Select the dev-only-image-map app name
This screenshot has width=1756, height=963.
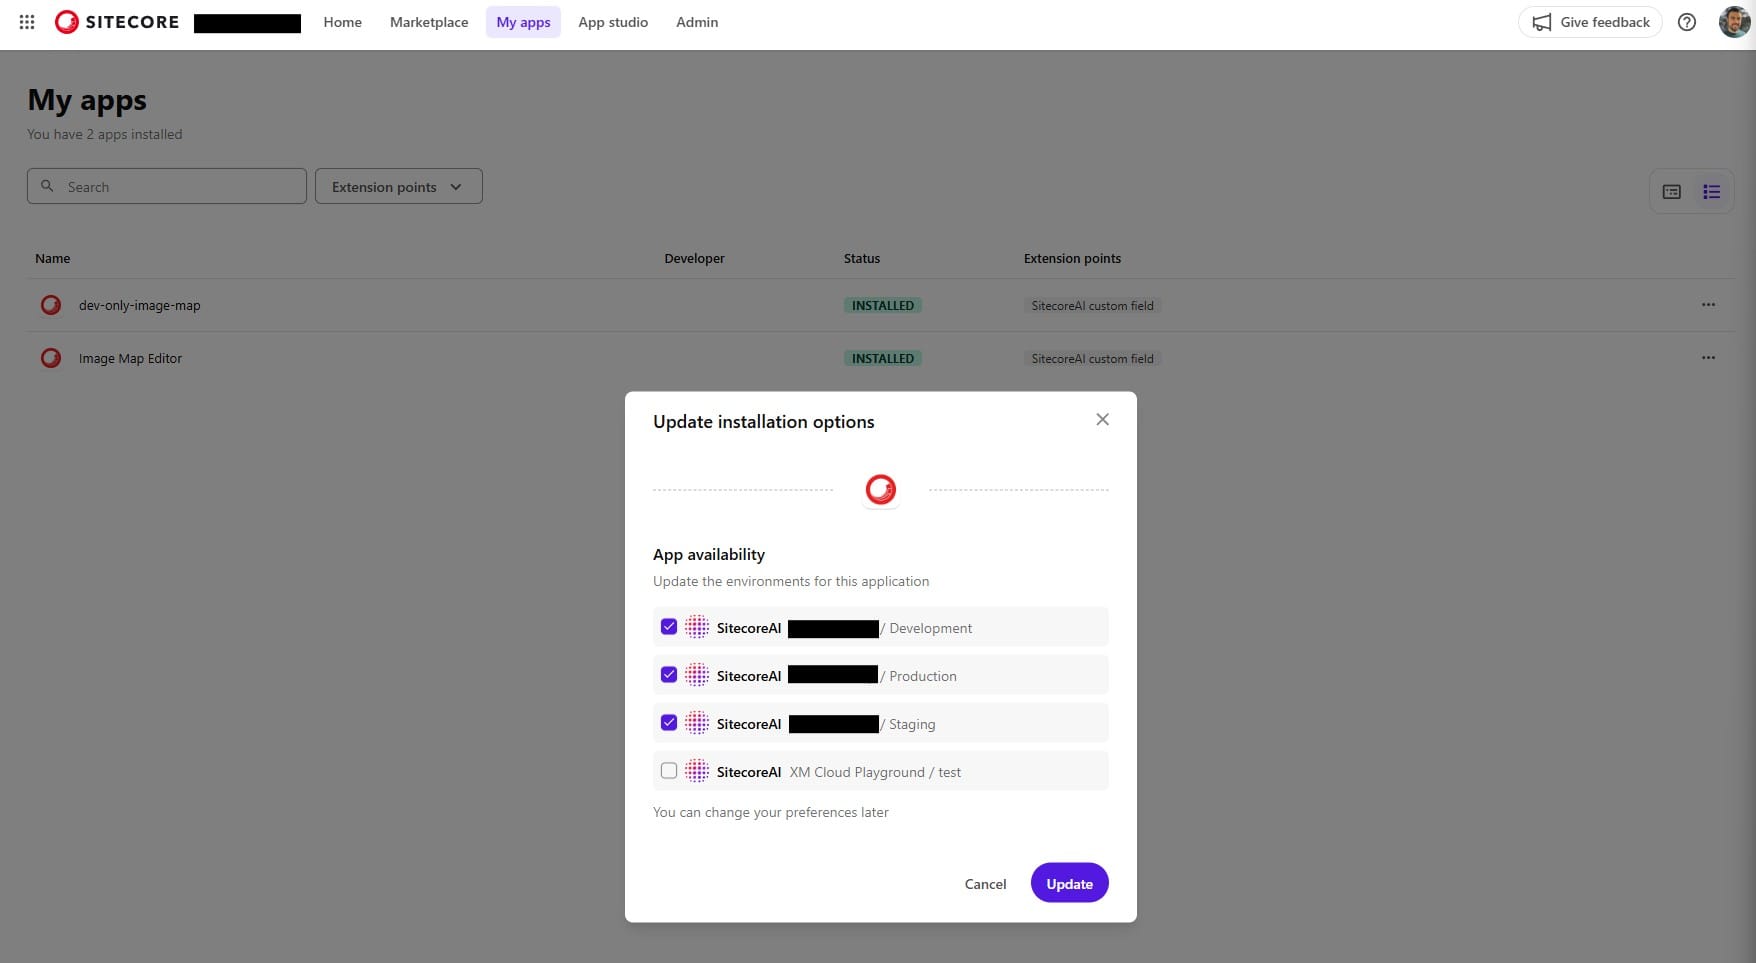coord(140,306)
